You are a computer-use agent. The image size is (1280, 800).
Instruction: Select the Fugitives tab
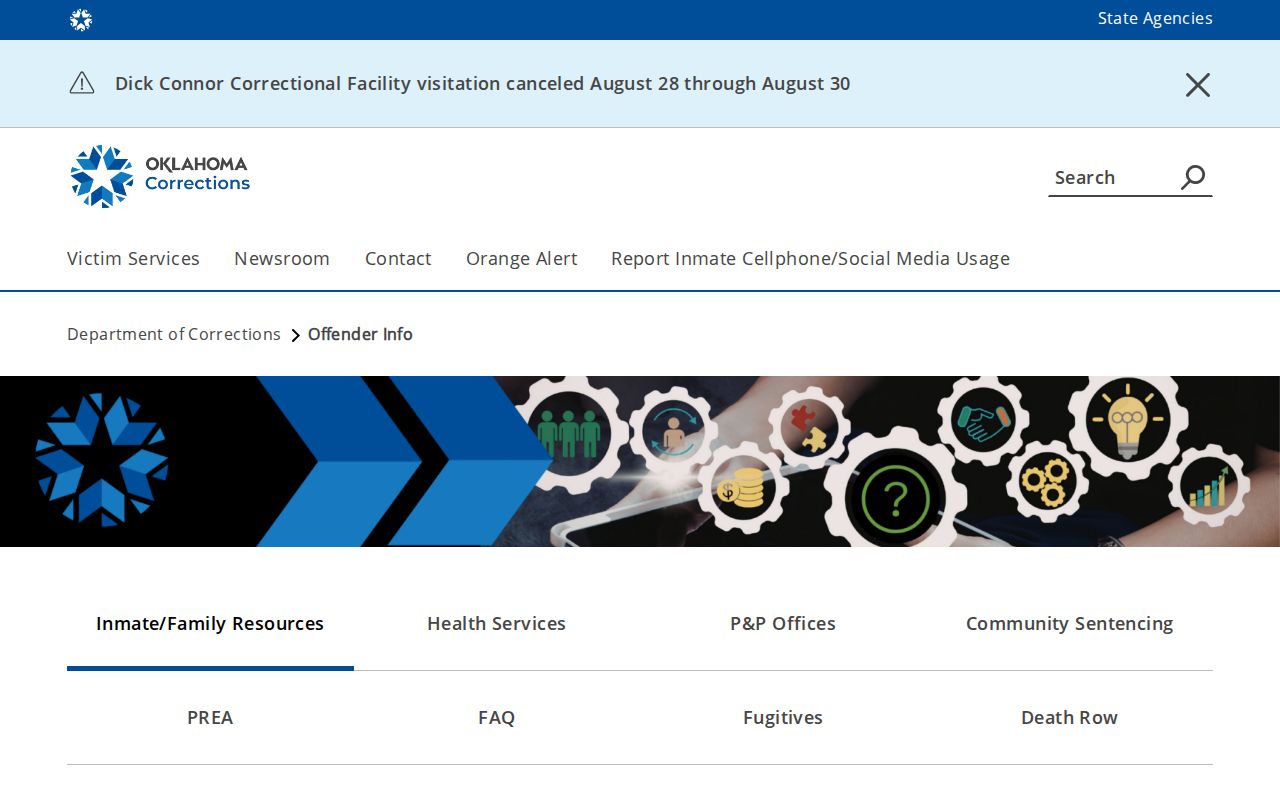tap(783, 717)
